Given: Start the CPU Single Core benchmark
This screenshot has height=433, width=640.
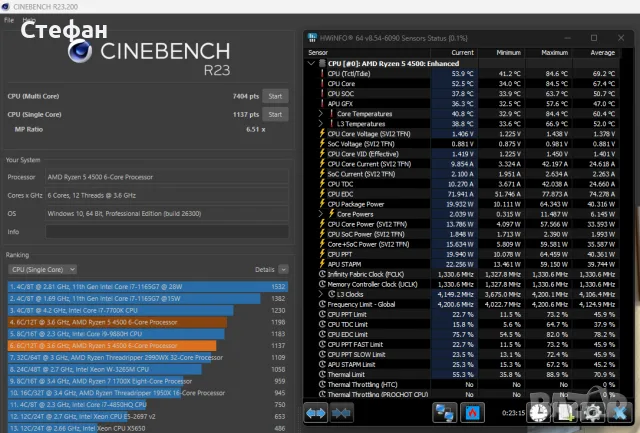Looking at the screenshot, I should (275, 115).
